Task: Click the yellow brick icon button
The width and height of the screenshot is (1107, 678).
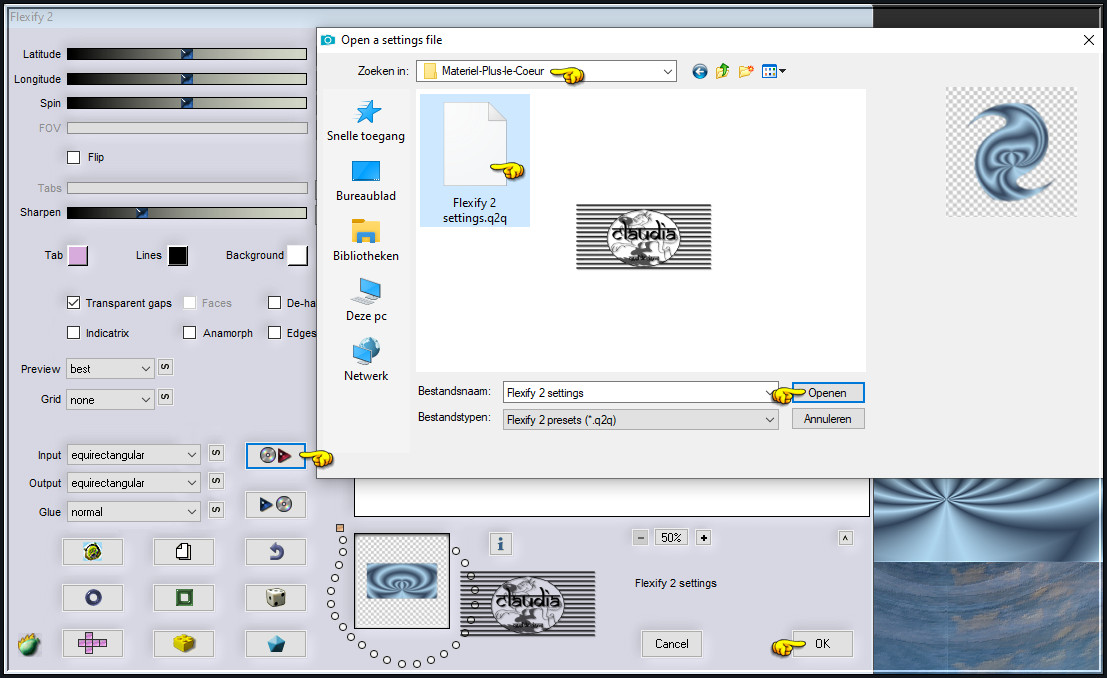Action: click(x=184, y=643)
